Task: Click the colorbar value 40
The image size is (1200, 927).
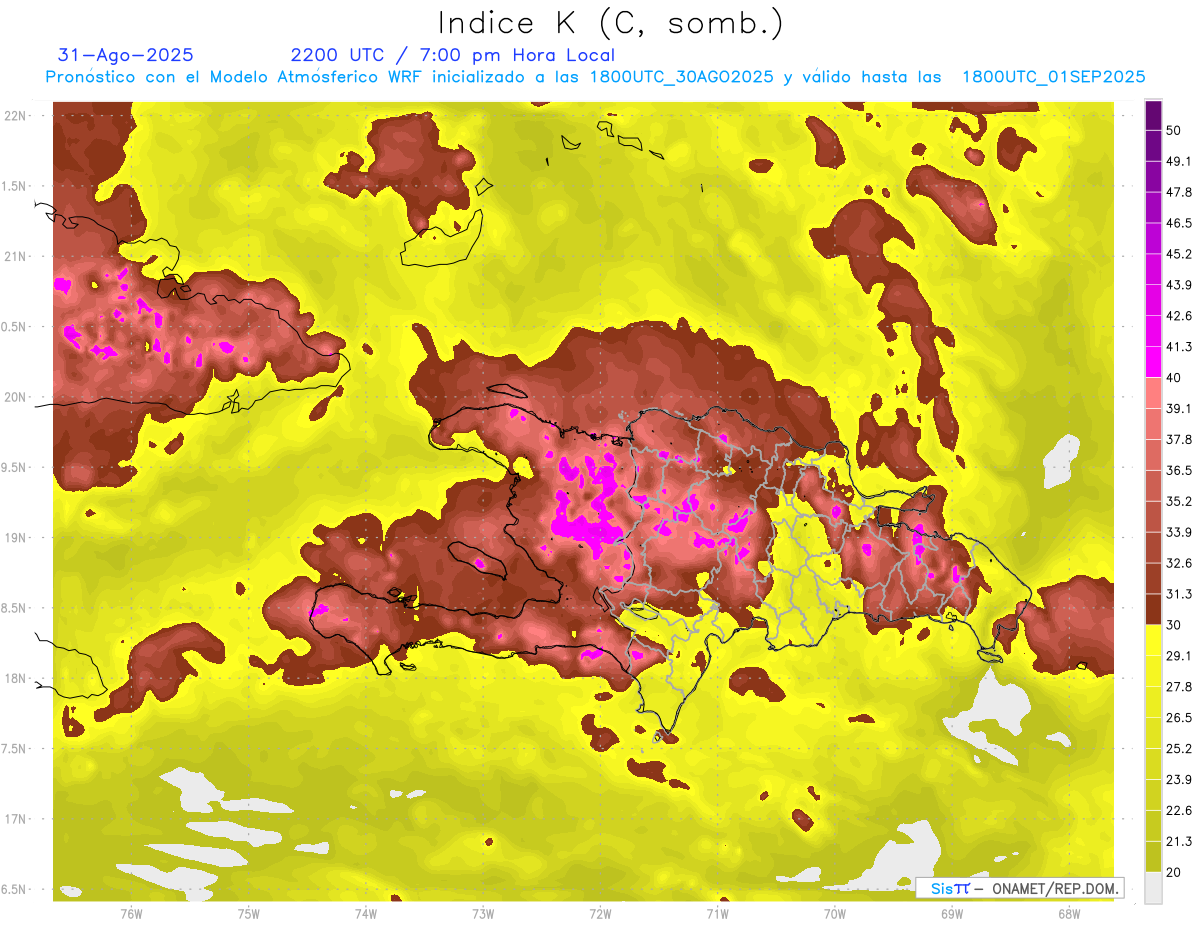Action: 1174,378
